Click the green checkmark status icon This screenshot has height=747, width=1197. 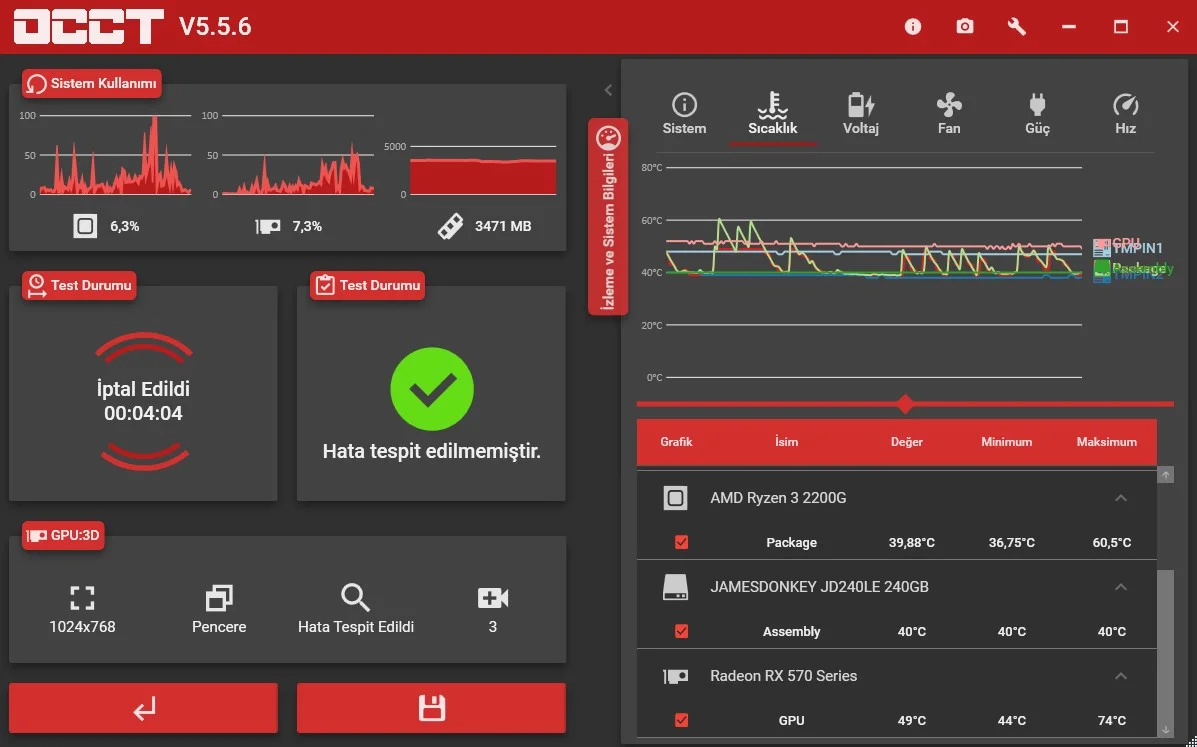(x=432, y=389)
